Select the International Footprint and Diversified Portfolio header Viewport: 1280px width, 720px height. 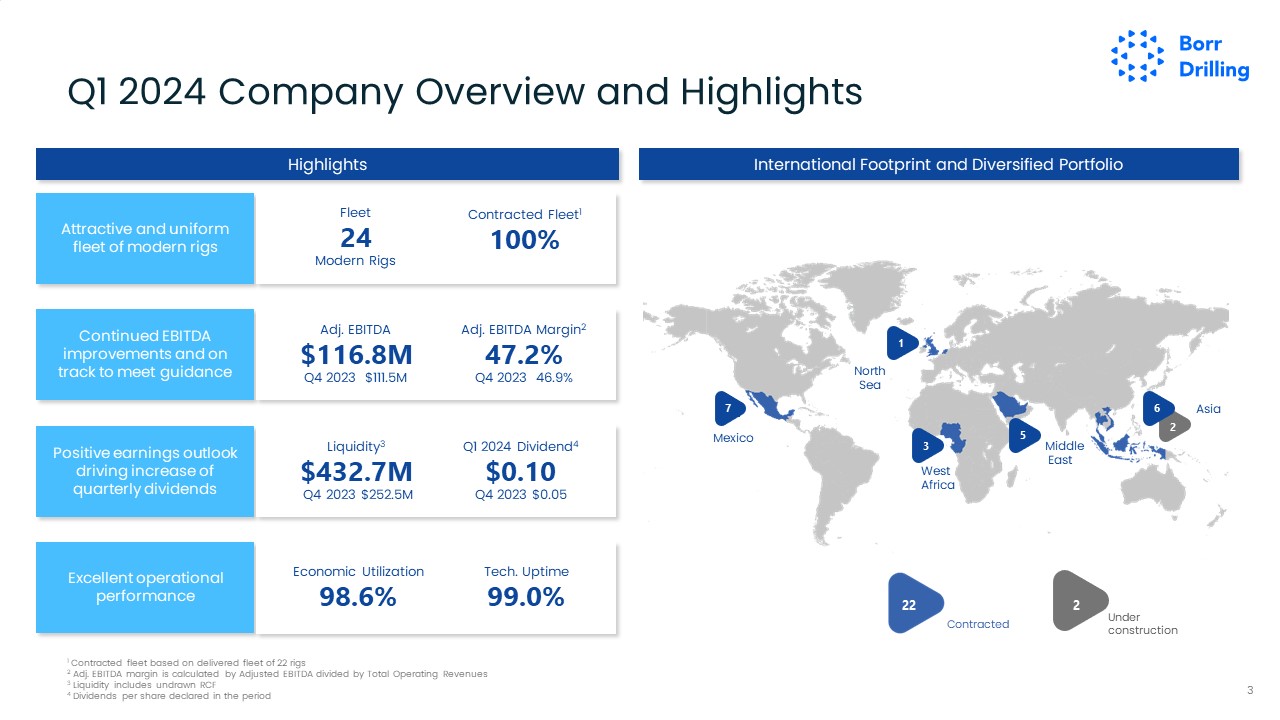pos(938,164)
